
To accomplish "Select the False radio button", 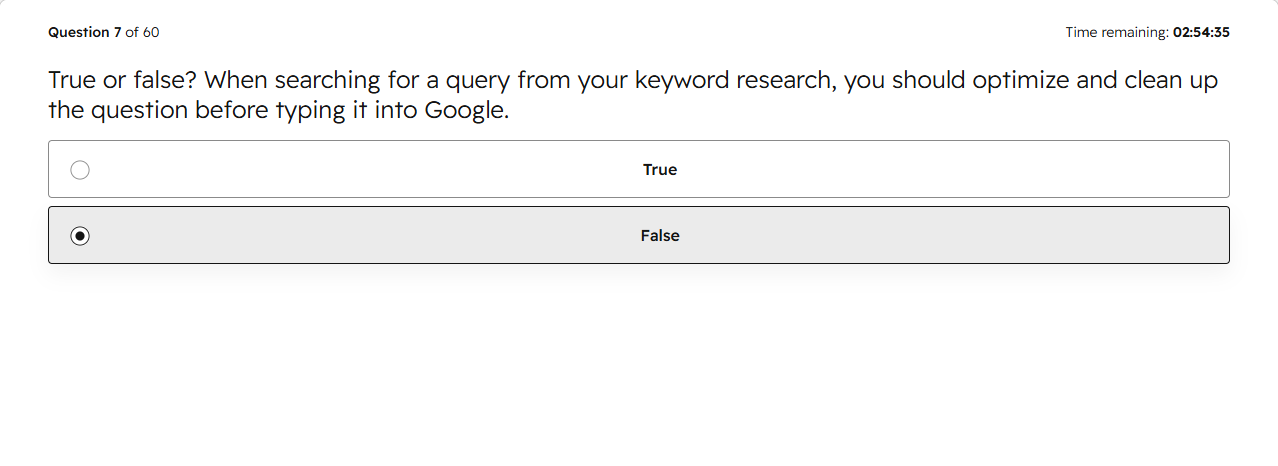I will click(80, 236).
